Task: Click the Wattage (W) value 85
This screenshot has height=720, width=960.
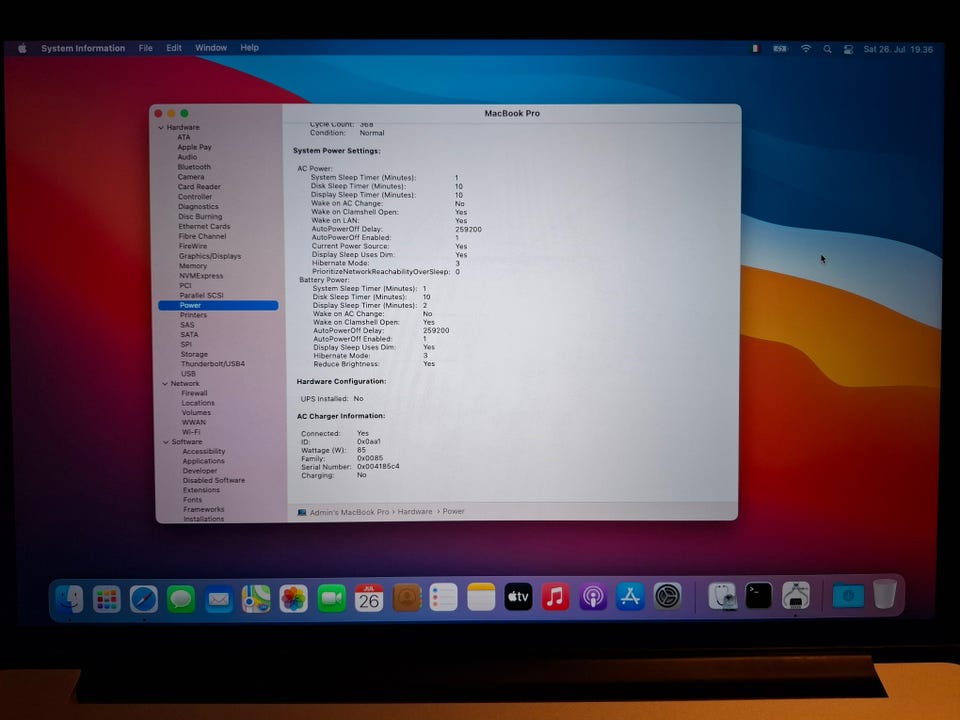Action: pos(361,450)
